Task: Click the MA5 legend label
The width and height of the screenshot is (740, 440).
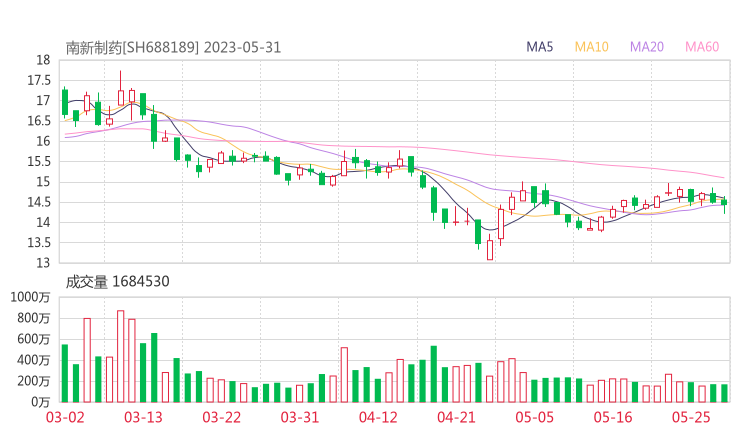Action: click(x=539, y=47)
